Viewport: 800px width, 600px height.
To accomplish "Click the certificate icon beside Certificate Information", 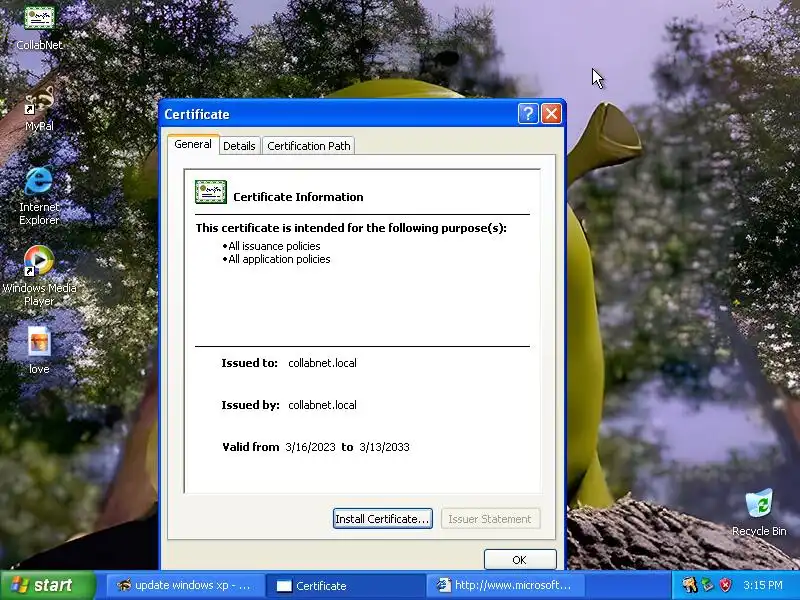I will coord(211,192).
